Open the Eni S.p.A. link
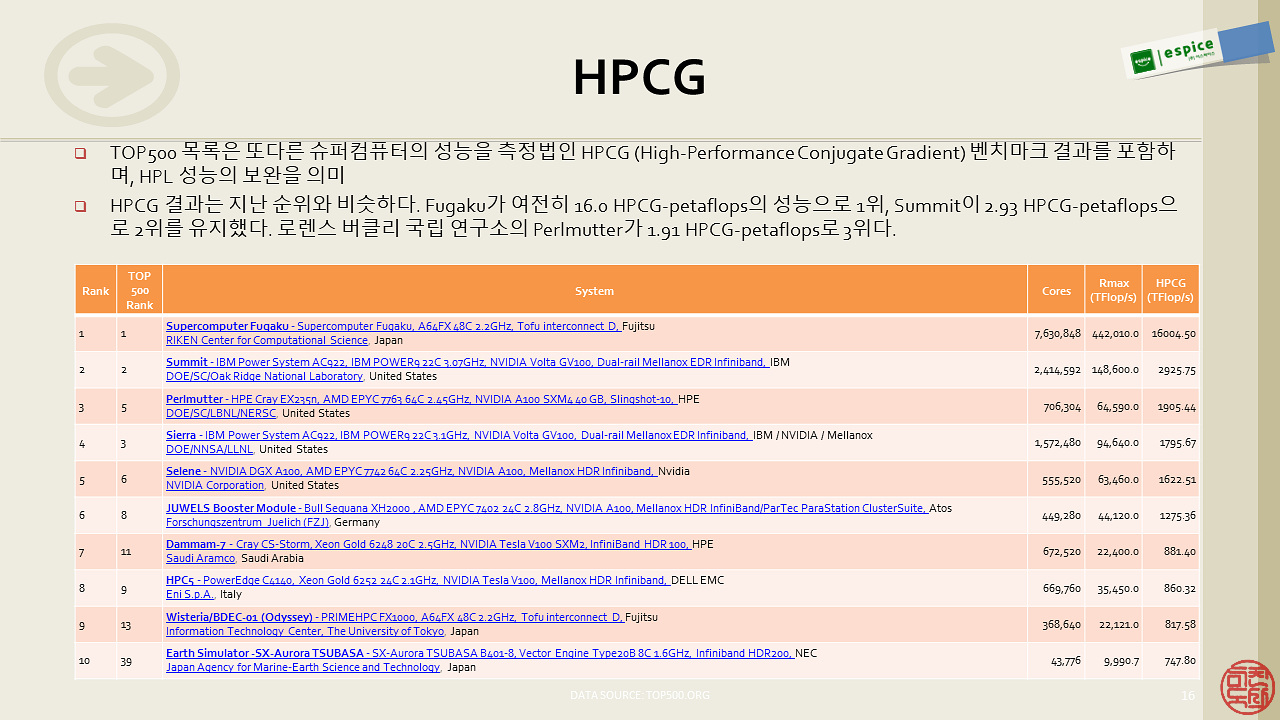Screen dimensions: 1280x720 [190, 594]
